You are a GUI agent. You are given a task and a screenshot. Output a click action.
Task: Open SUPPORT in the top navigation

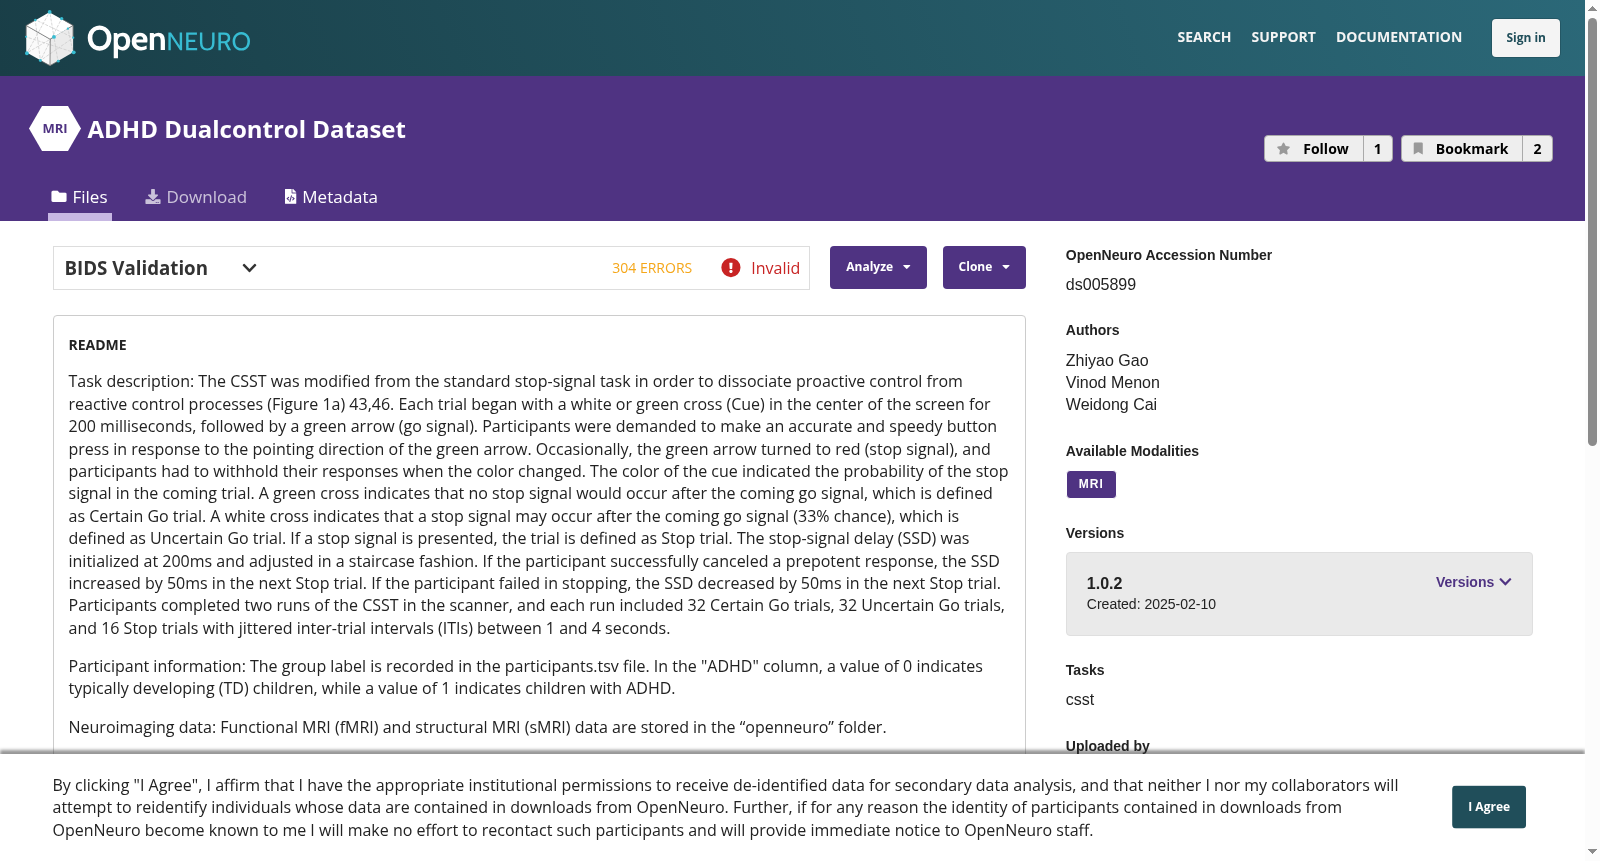point(1283,37)
